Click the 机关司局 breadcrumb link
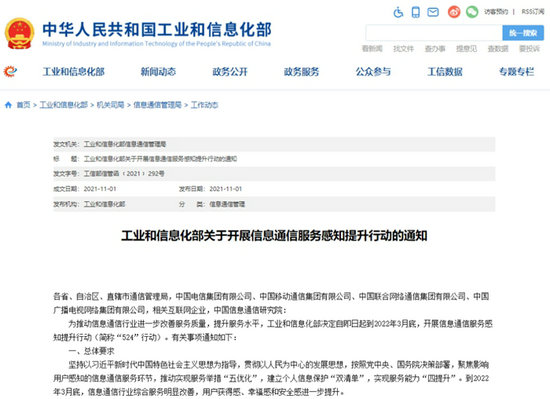550x399 pixels. coord(110,105)
